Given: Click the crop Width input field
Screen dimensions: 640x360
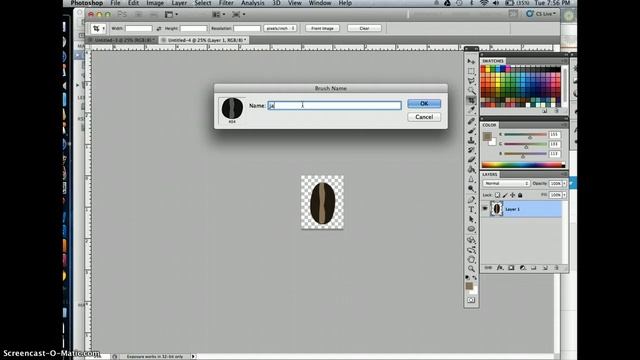Looking at the screenshot, I should tap(138, 28).
